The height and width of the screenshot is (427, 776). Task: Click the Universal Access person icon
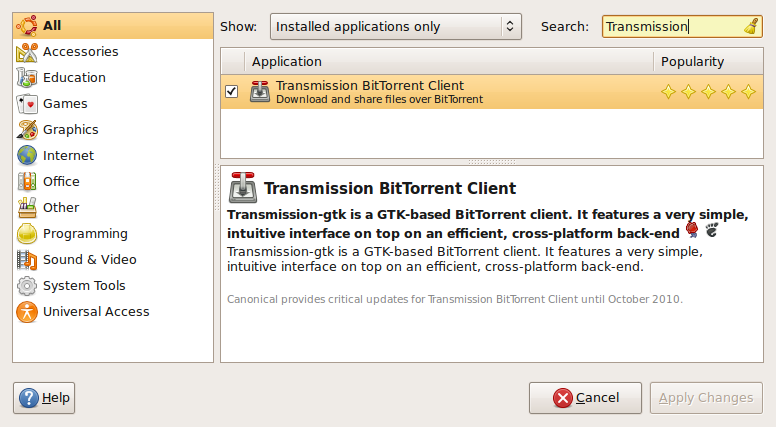pos(27,312)
